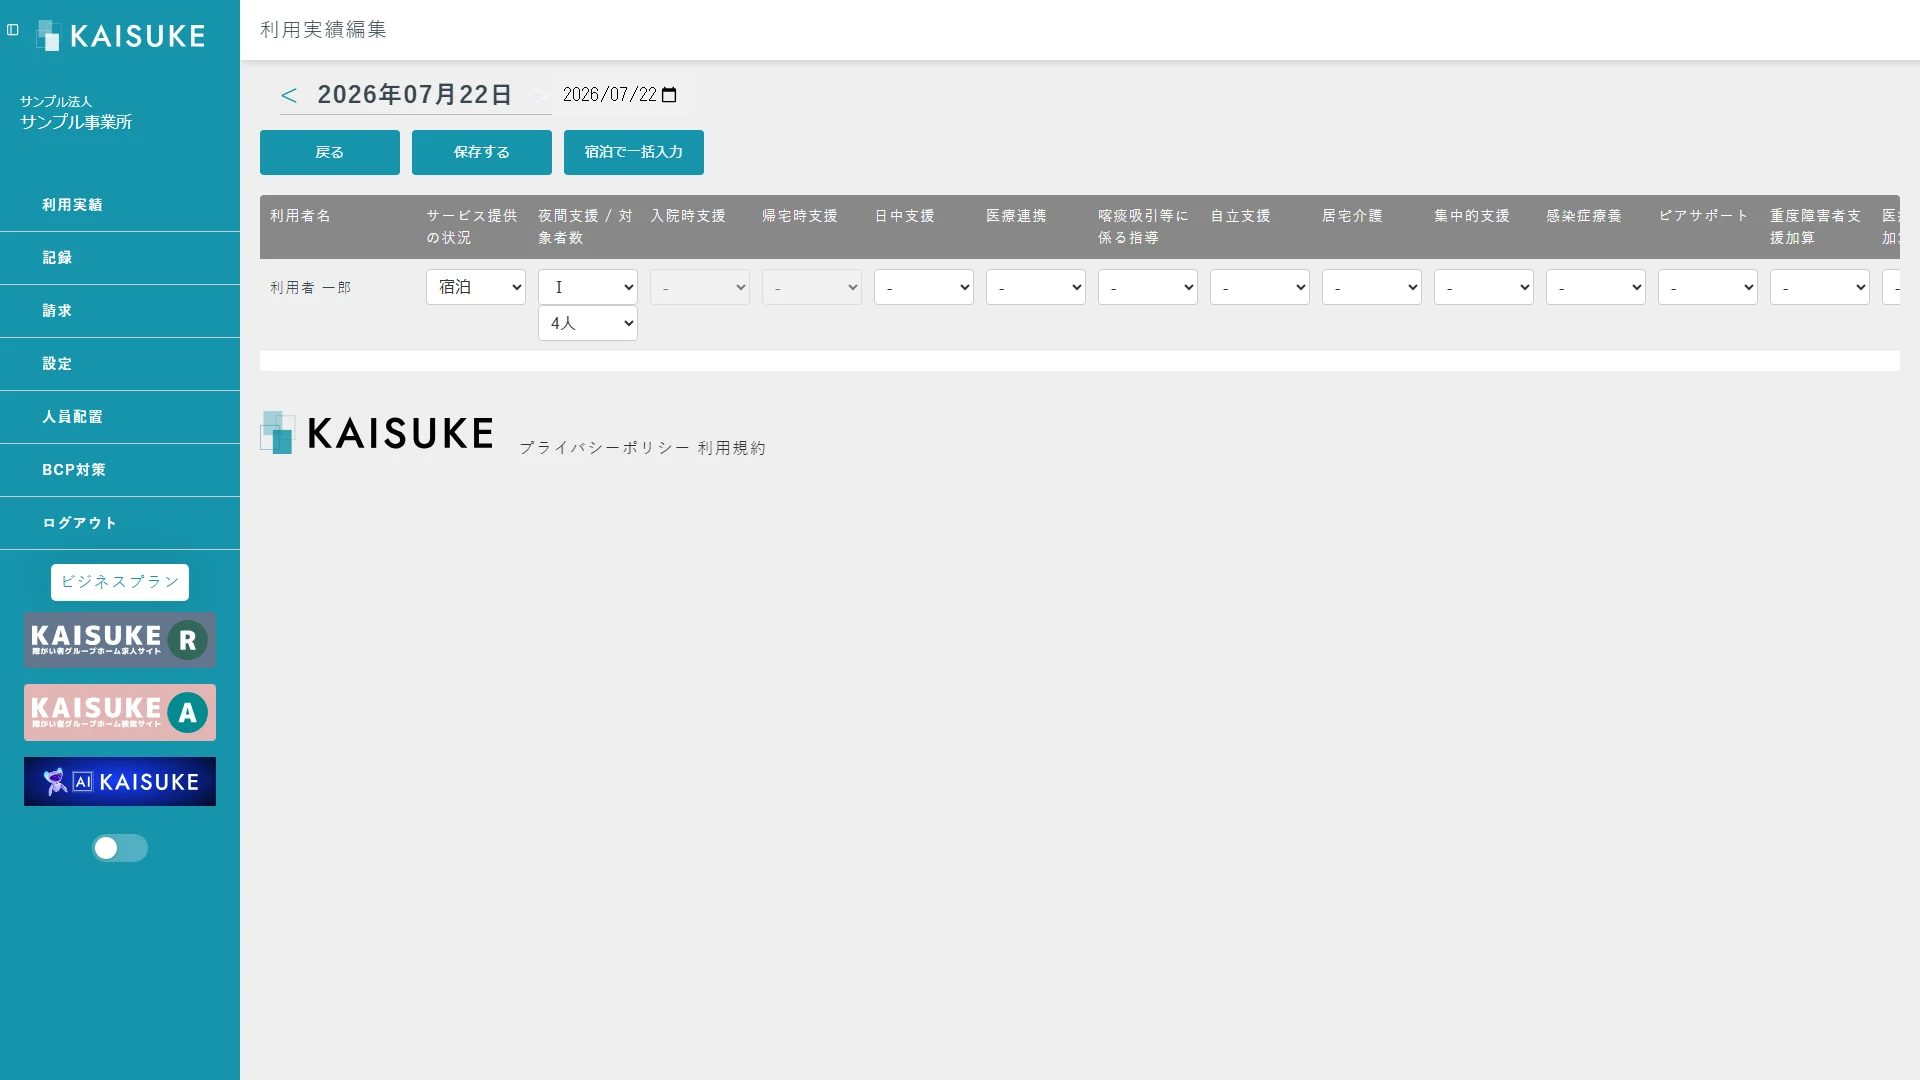Open the KAISUKE R recruitment site banner
This screenshot has height=1080, width=1920.
pyautogui.click(x=120, y=640)
